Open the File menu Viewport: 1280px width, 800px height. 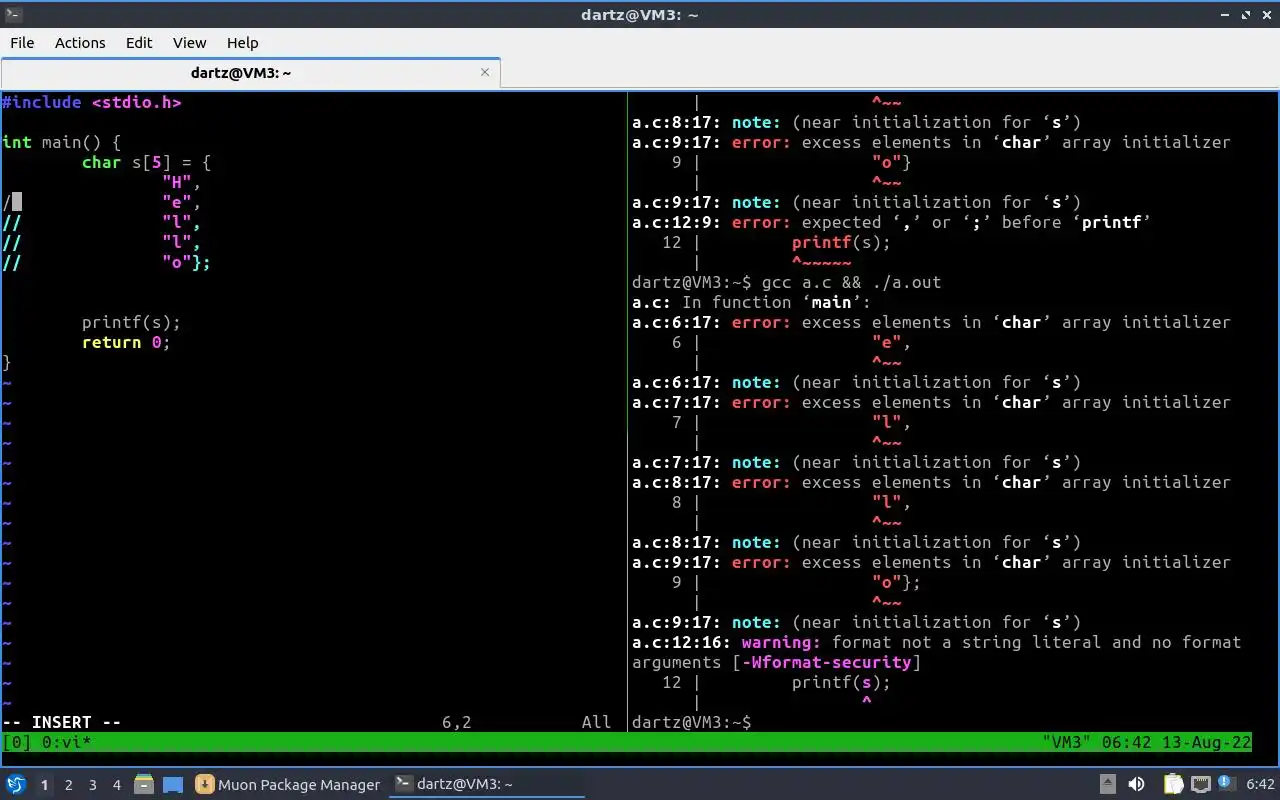pyautogui.click(x=22, y=42)
